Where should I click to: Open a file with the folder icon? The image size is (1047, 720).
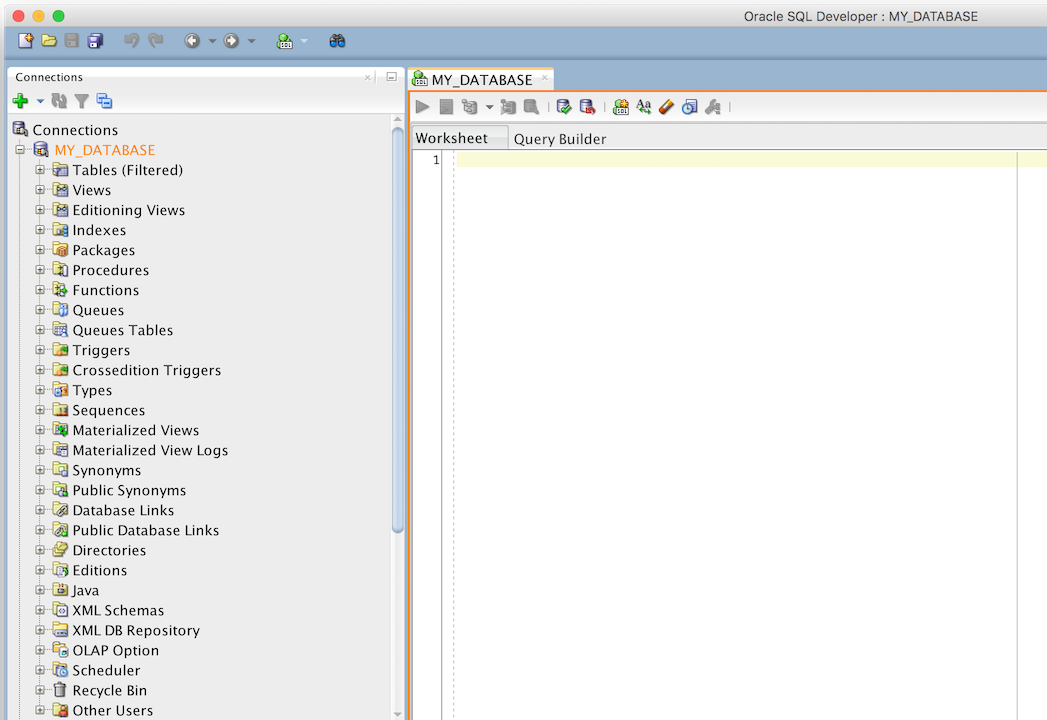(49, 41)
